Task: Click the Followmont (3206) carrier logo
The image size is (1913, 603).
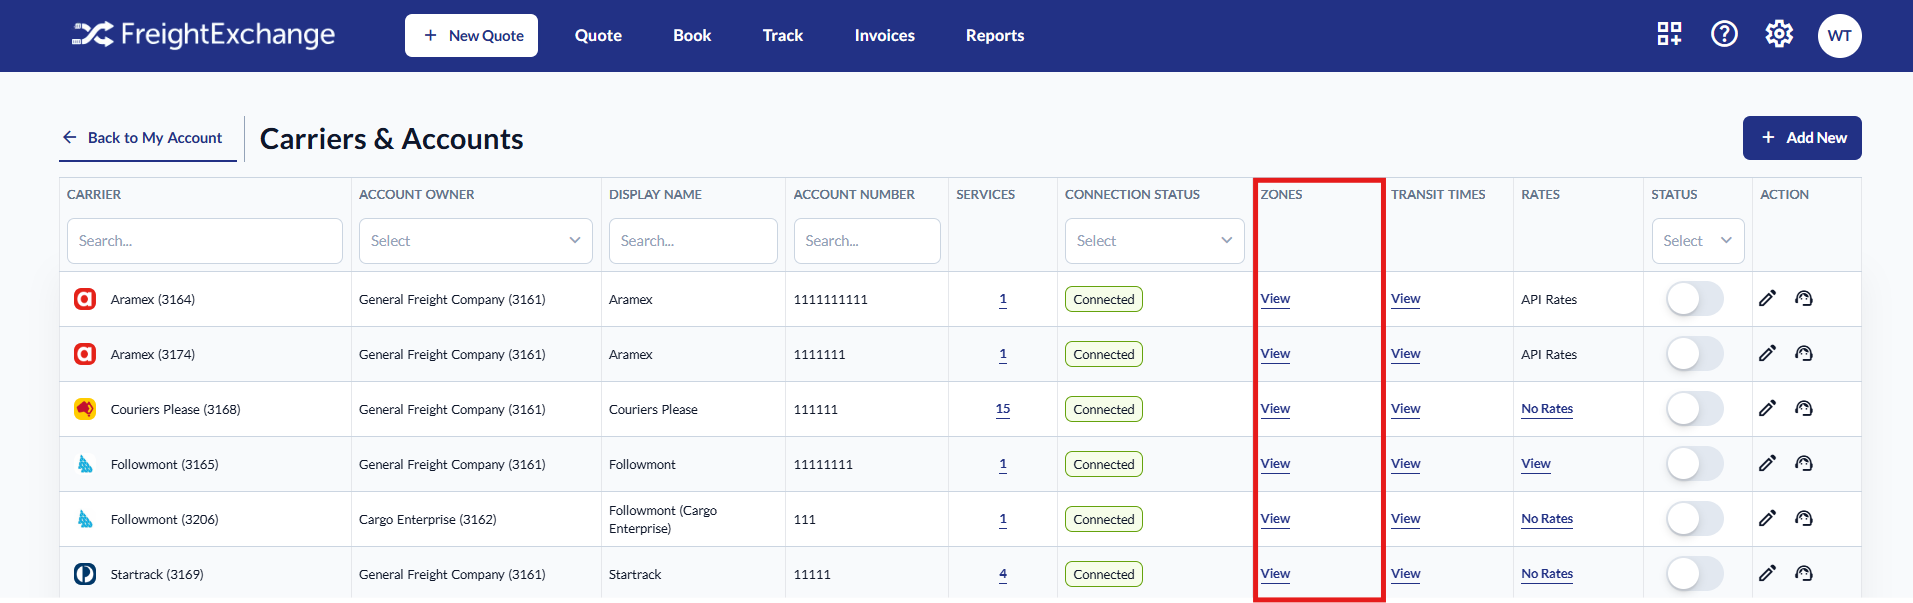Action: click(x=85, y=519)
